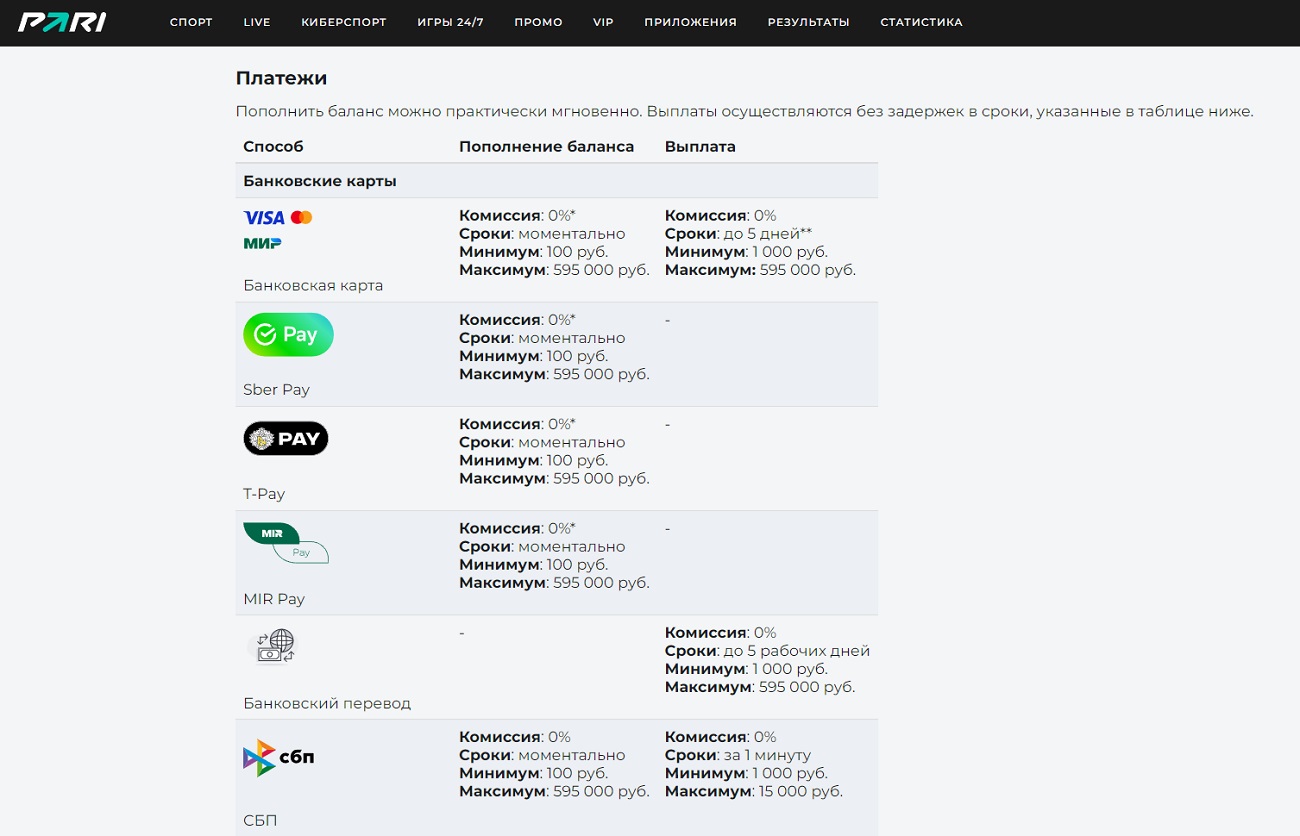Image resolution: width=1300 pixels, height=836 pixels.
Task: Click the black T-Pay logo
Action: click(286, 438)
